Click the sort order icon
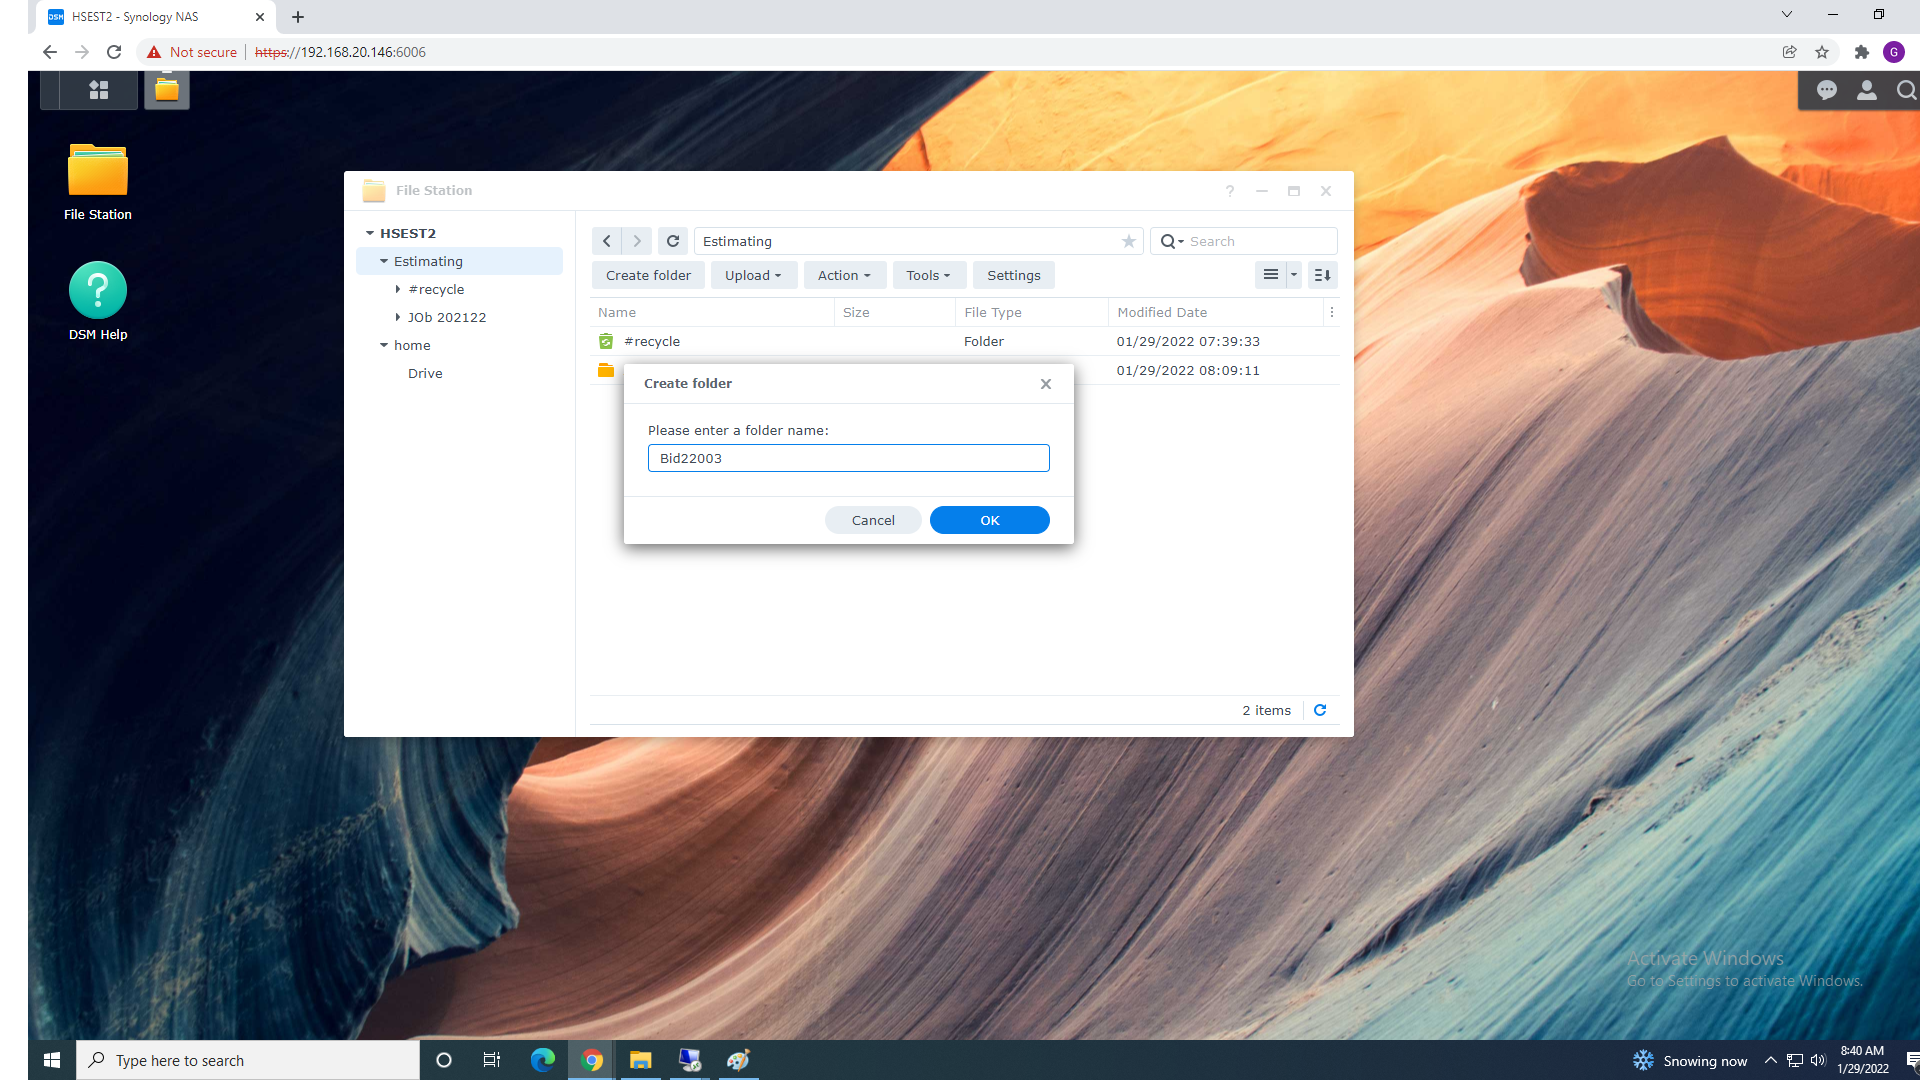 coord(1322,275)
